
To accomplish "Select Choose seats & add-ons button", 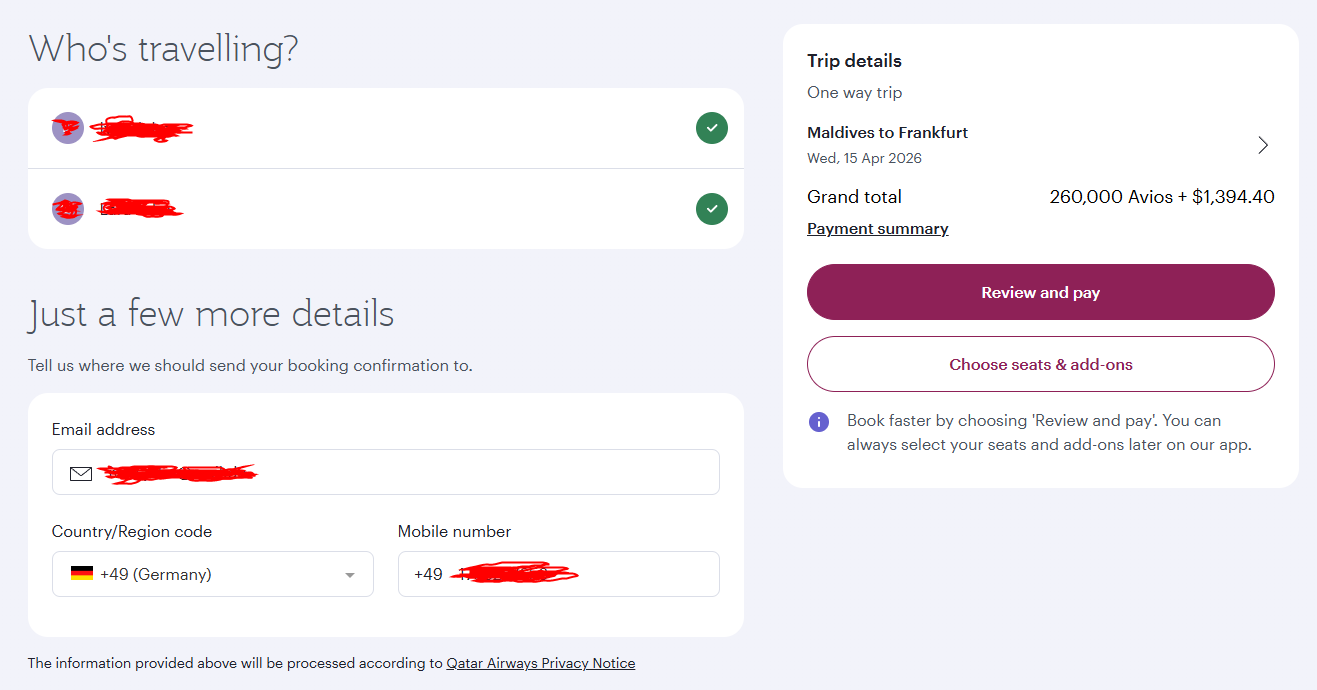I will pos(1040,364).
